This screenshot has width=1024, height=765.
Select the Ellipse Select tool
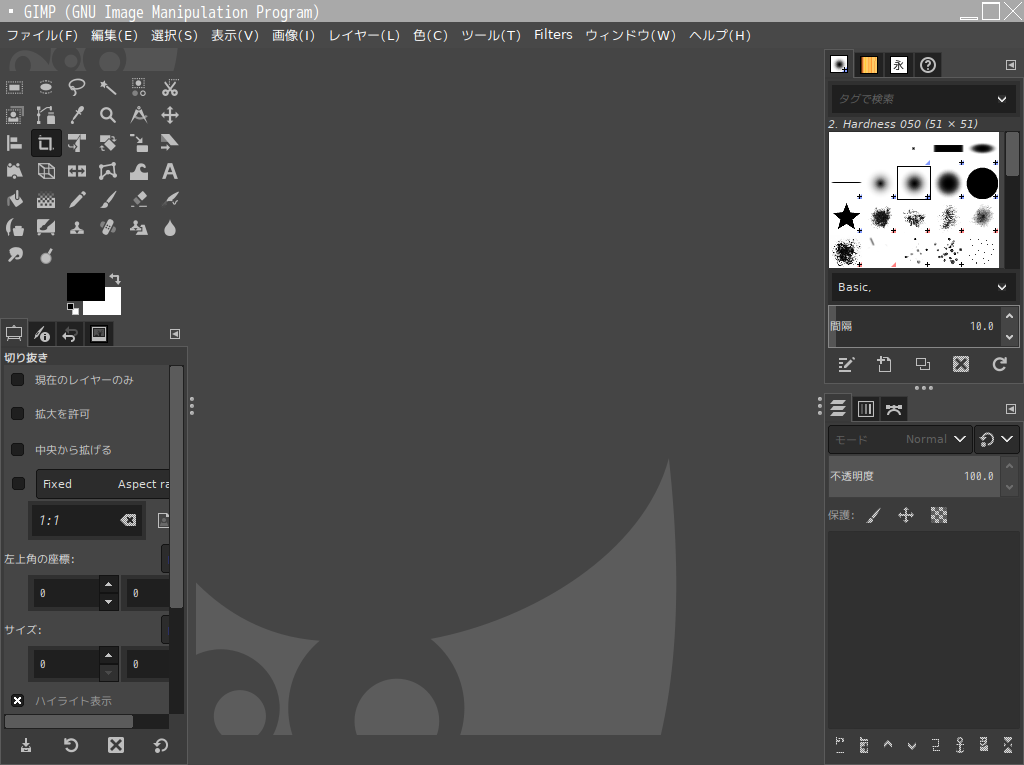pyautogui.click(x=46, y=88)
